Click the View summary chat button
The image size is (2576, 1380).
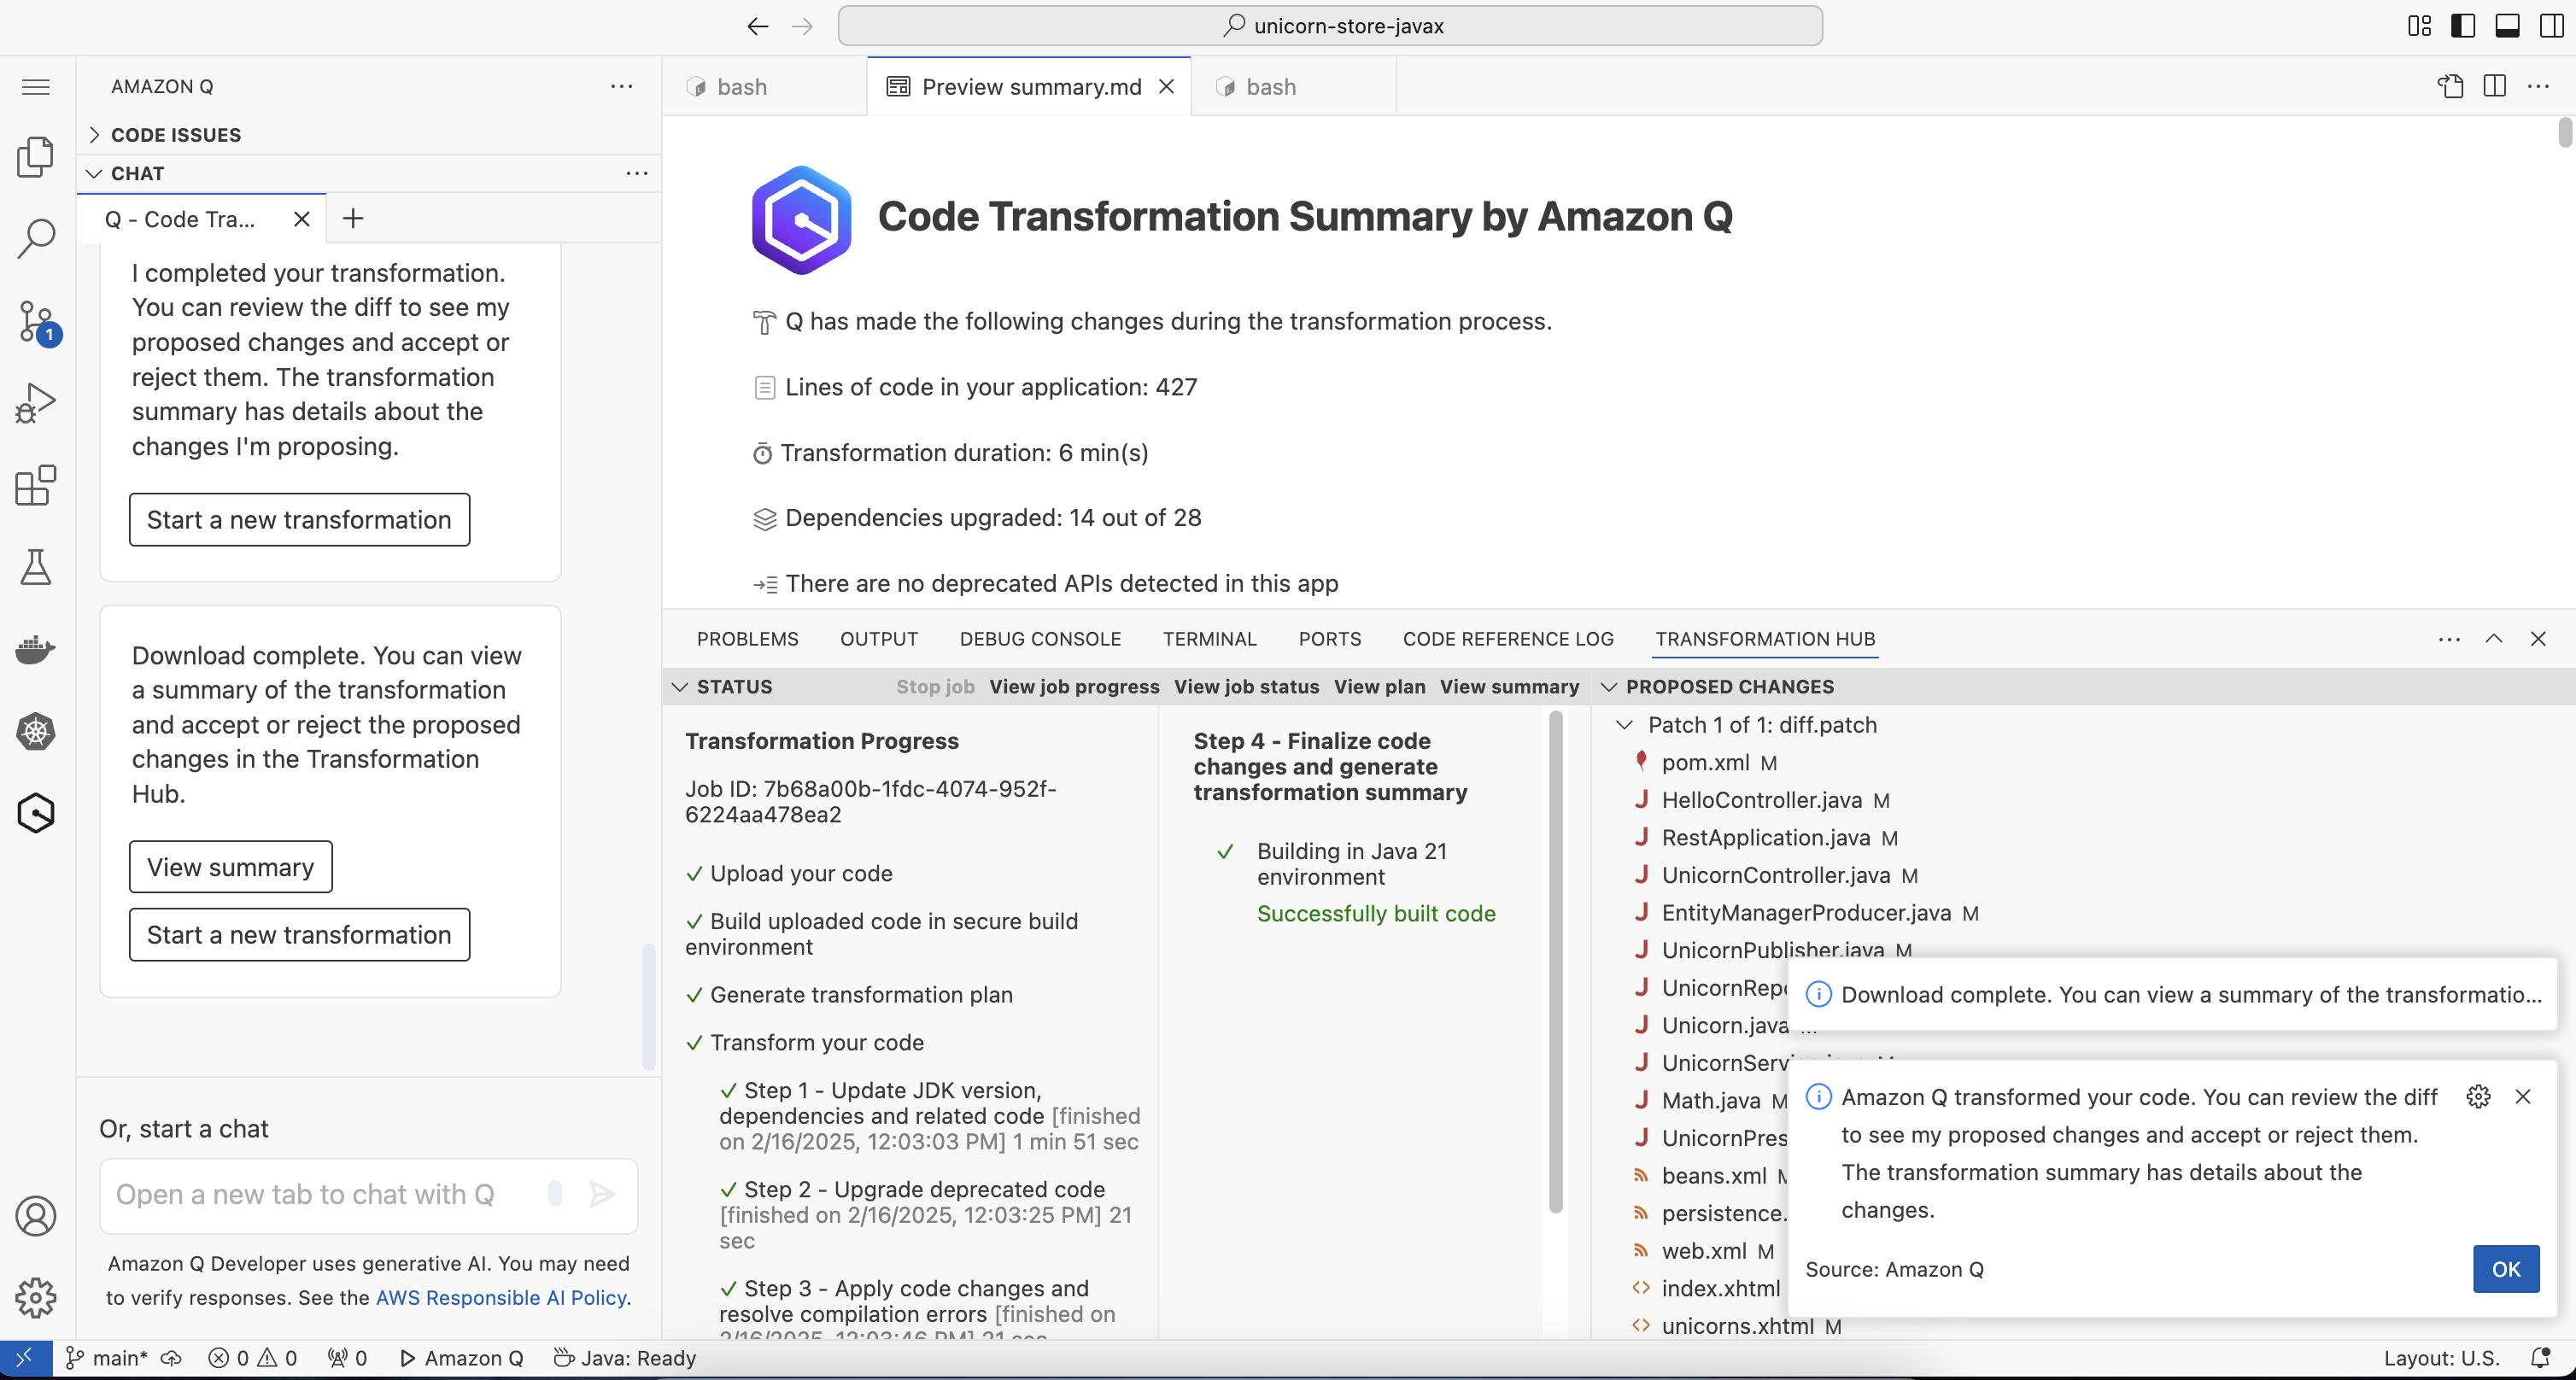click(x=230, y=867)
